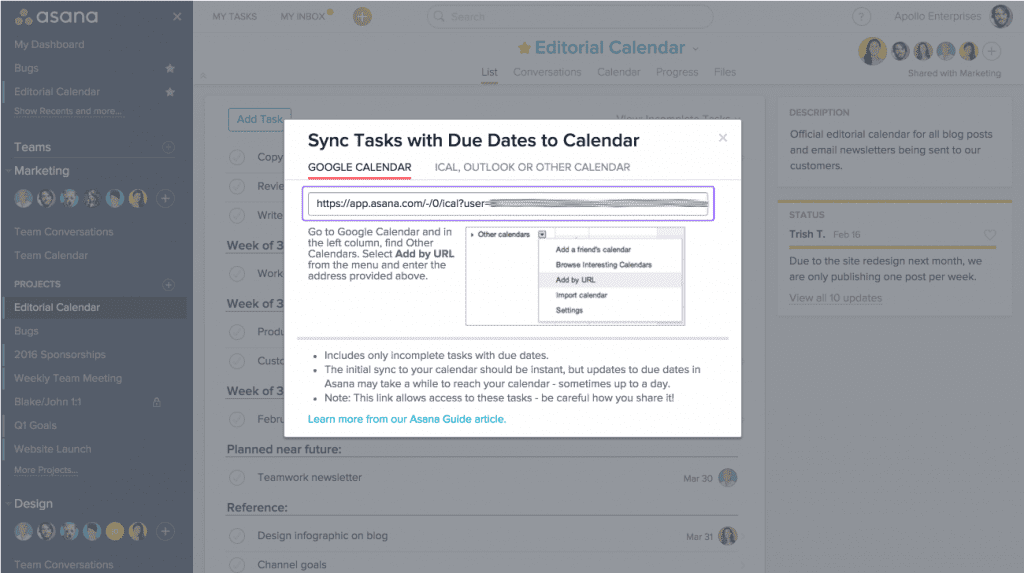Viewport: 1024px width, 573px height.
Task: Open the help question mark icon
Action: pos(862,17)
